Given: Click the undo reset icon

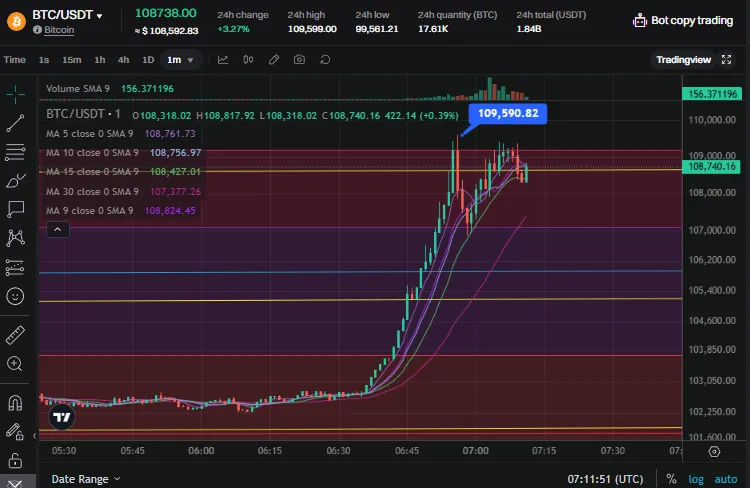Looking at the screenshot, I should click(325, 60).
